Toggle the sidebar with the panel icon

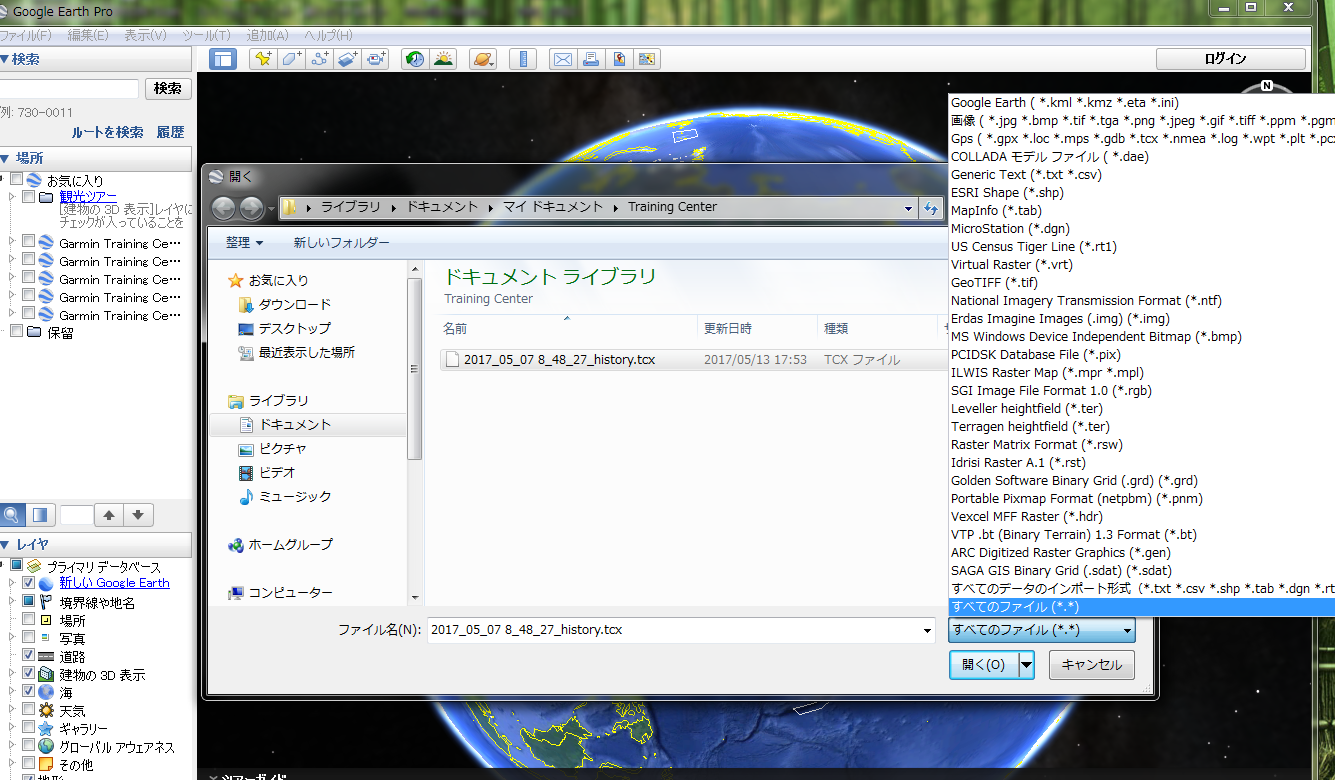pos(222,59)
